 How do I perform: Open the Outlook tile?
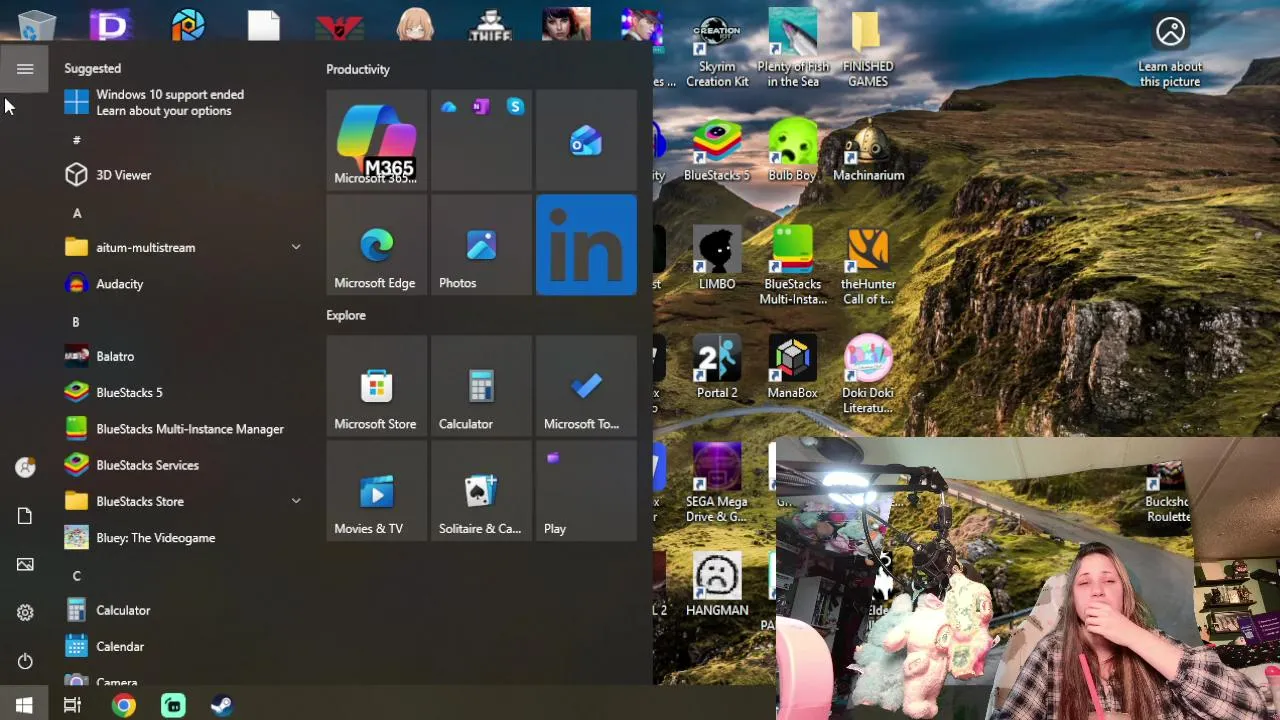(586, 140)
